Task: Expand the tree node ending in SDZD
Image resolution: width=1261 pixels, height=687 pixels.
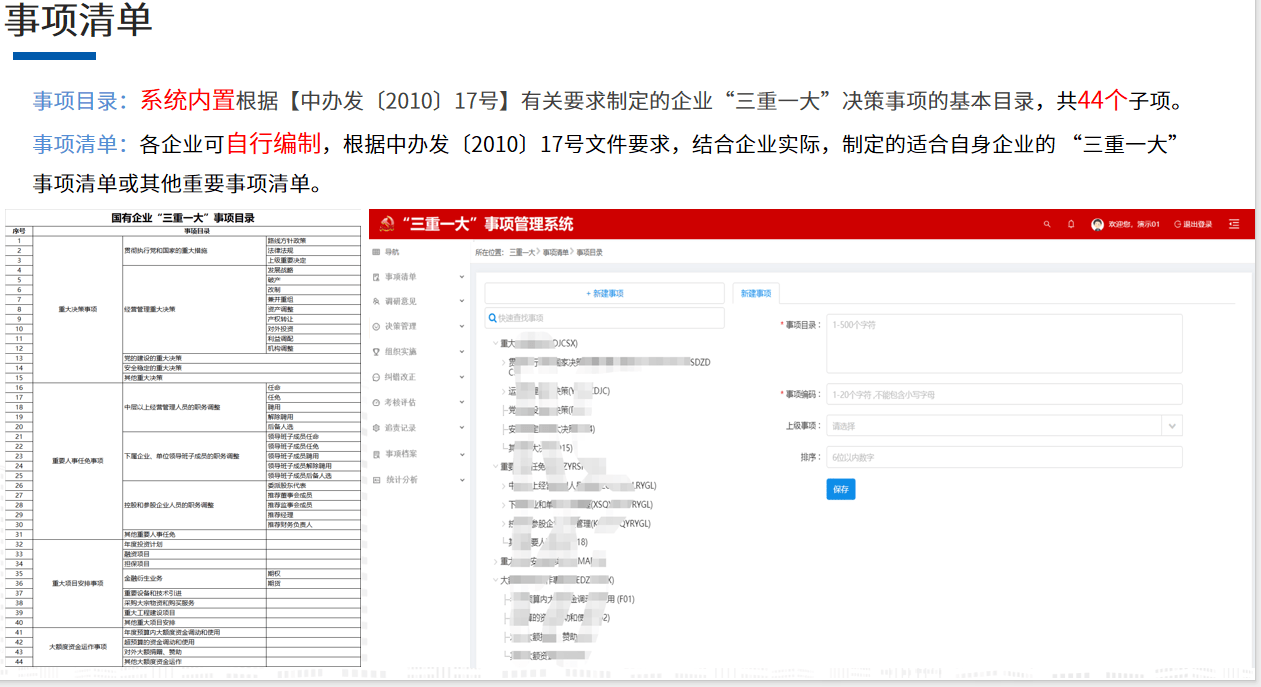Action: pos(503,362)
